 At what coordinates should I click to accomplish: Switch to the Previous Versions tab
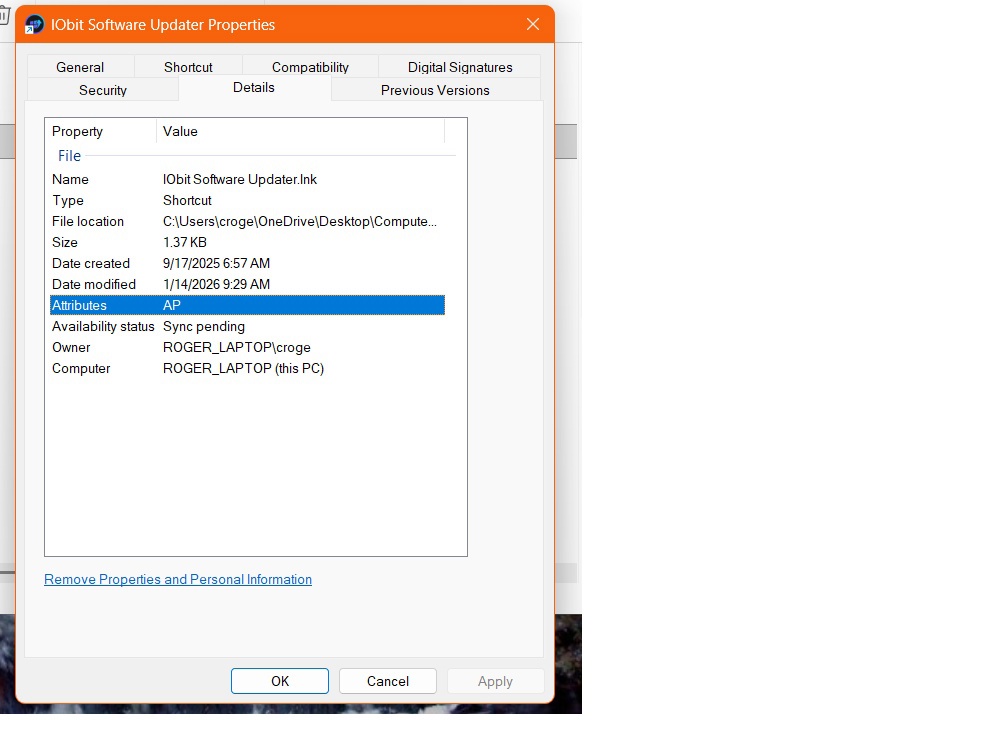434,90
